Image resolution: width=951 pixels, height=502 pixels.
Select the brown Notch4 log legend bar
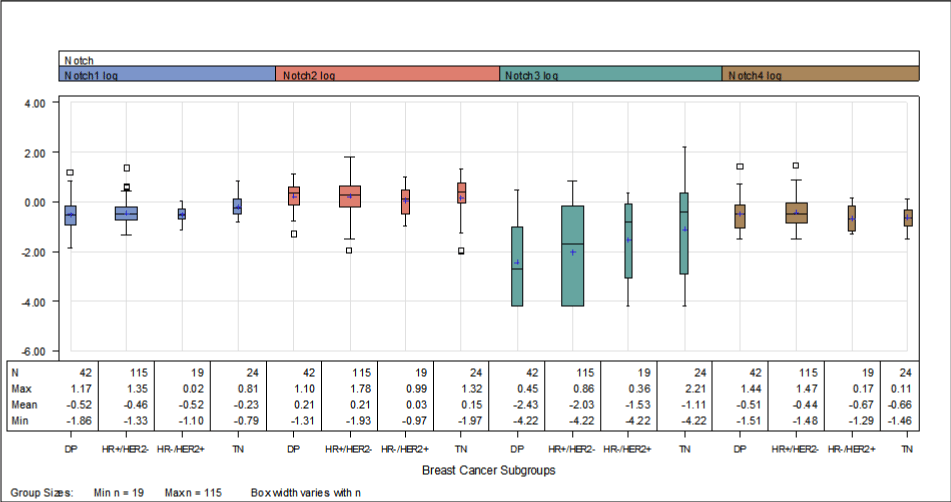coord(820,75)
